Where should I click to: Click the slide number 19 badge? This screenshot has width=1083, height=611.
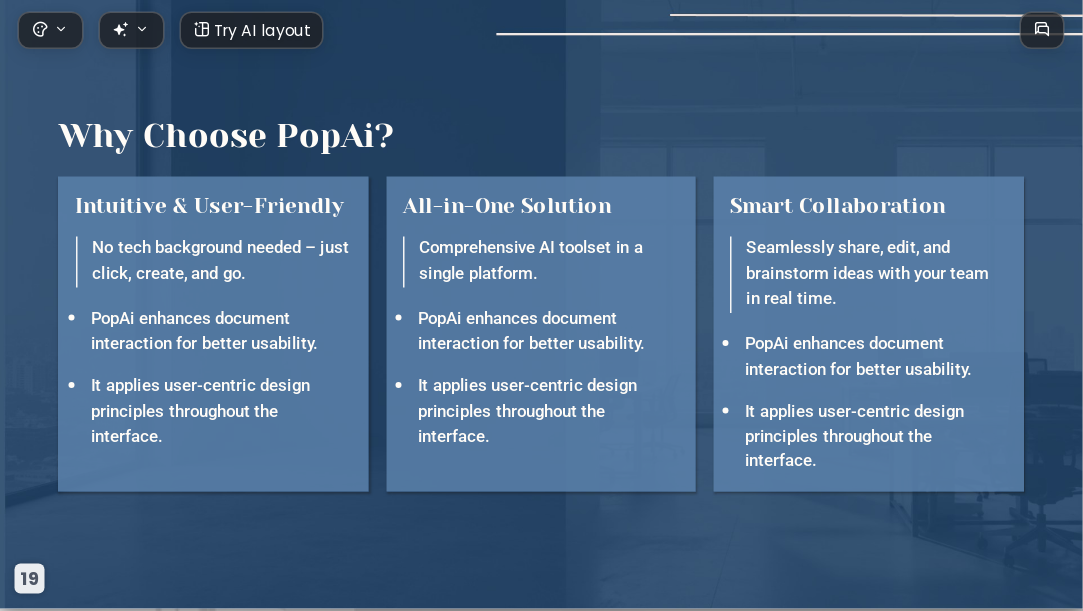(x=30, y=579)
